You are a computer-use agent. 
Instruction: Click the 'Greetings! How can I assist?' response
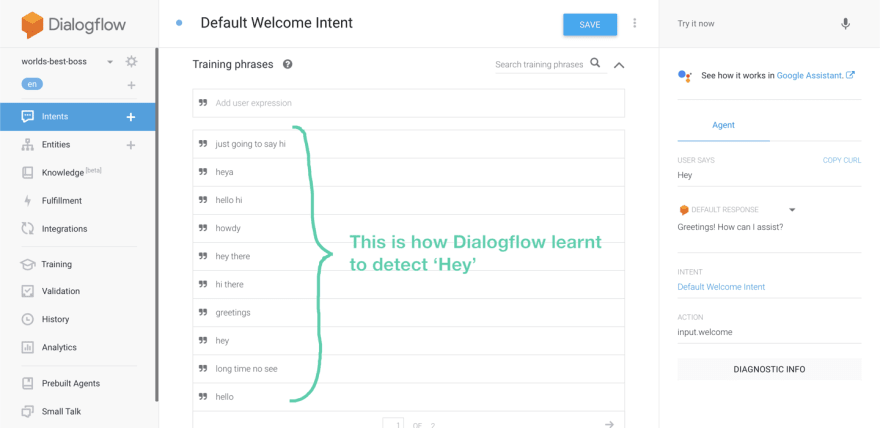(x=732, y=228)
